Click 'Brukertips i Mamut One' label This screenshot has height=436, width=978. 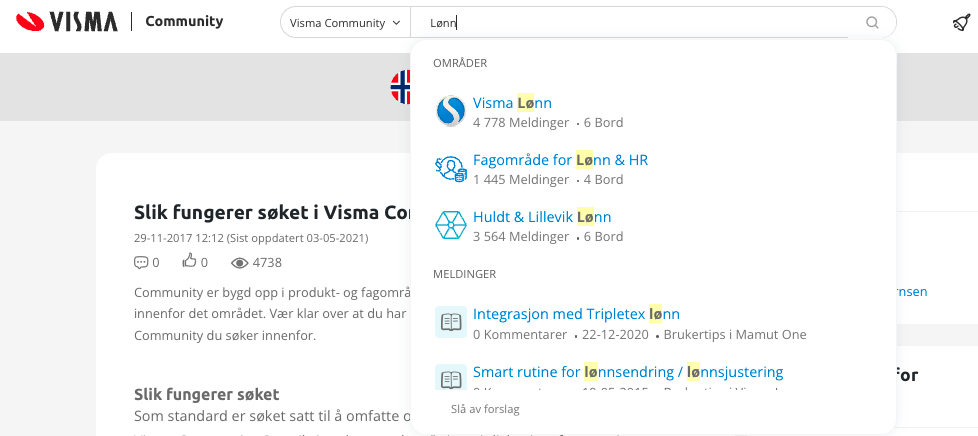(735, 334)
